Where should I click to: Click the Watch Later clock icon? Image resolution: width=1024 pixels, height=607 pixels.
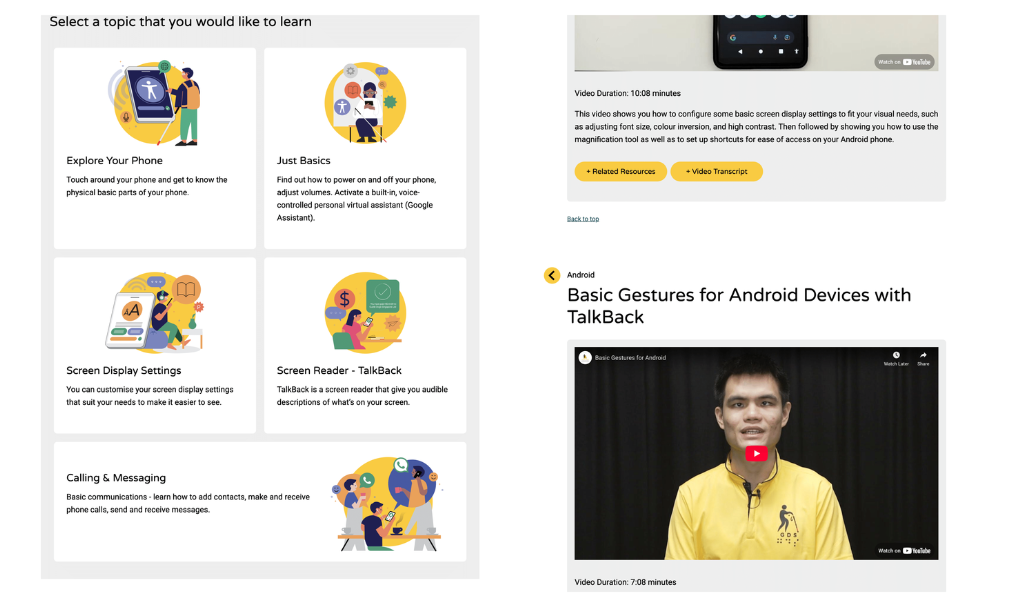click(x=896, y=355)
